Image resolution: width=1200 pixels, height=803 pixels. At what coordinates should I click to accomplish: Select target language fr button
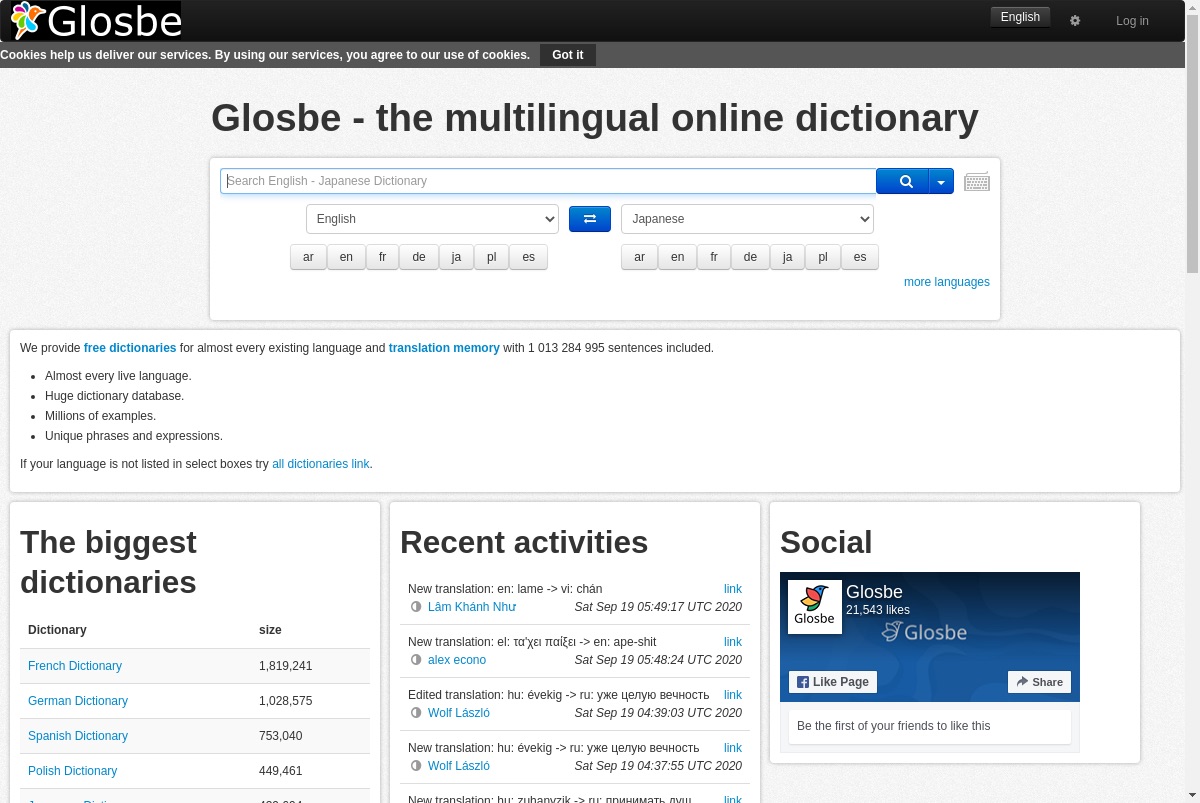tap(713, 257)
